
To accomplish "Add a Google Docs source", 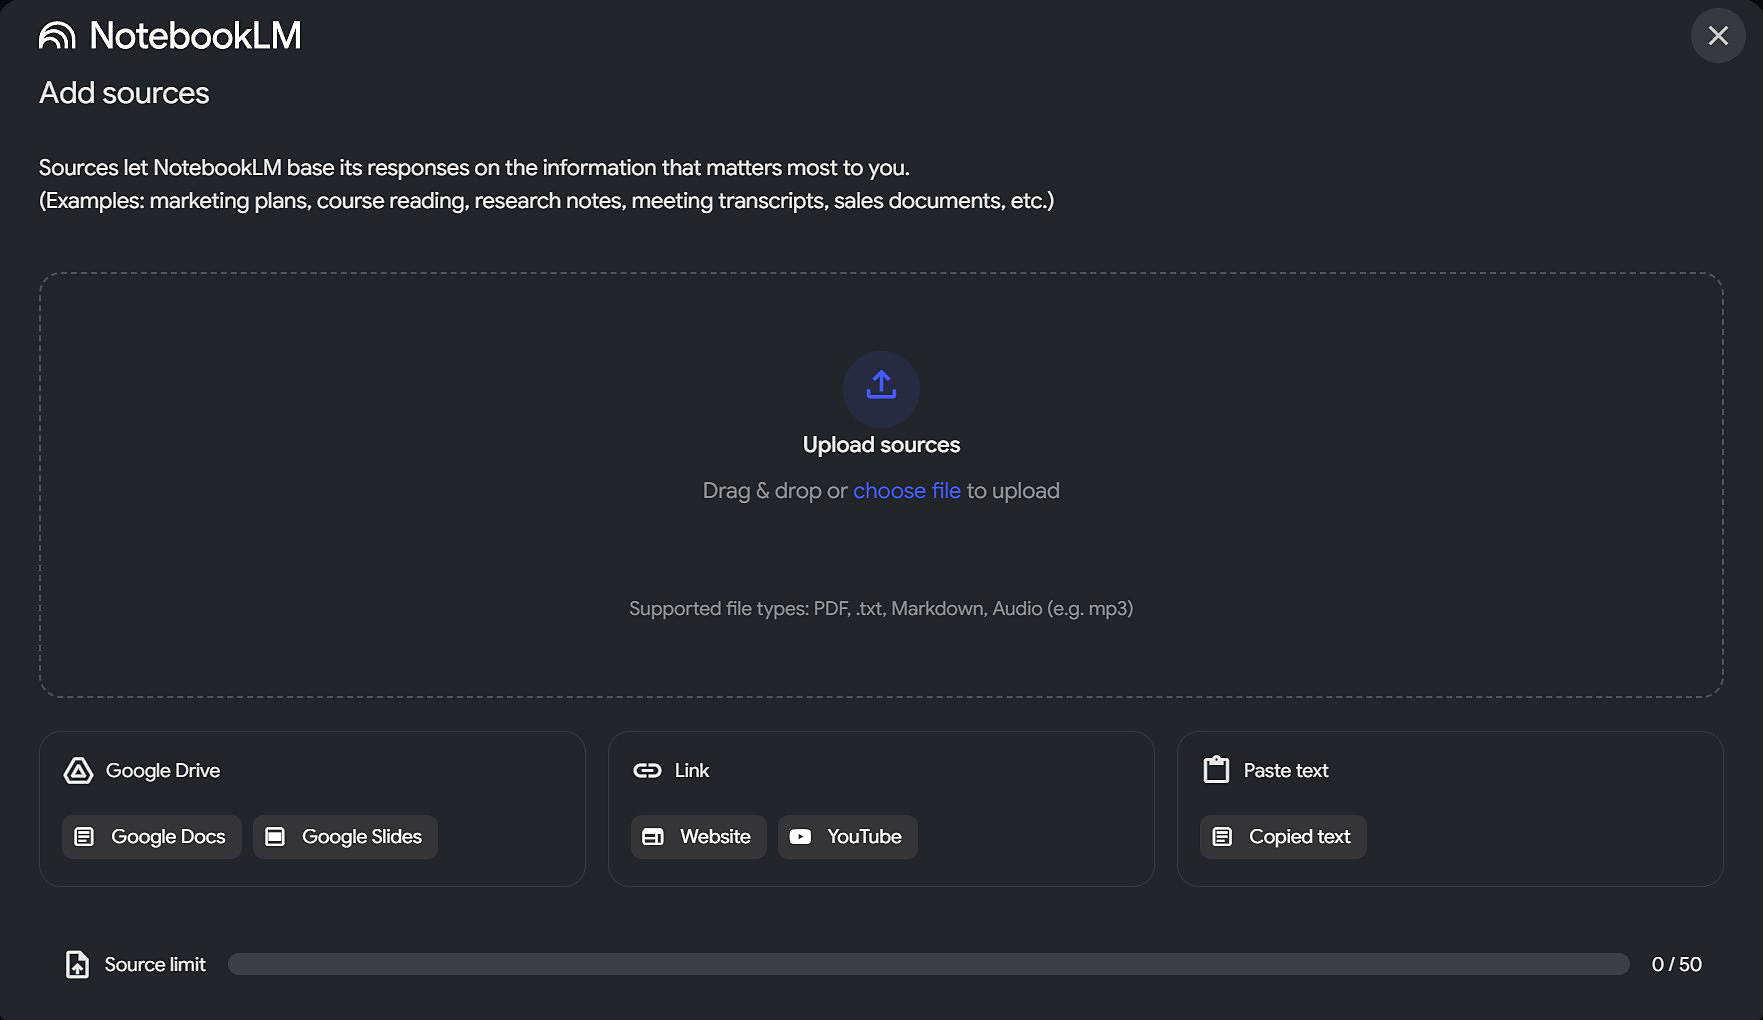I will 152,837.
